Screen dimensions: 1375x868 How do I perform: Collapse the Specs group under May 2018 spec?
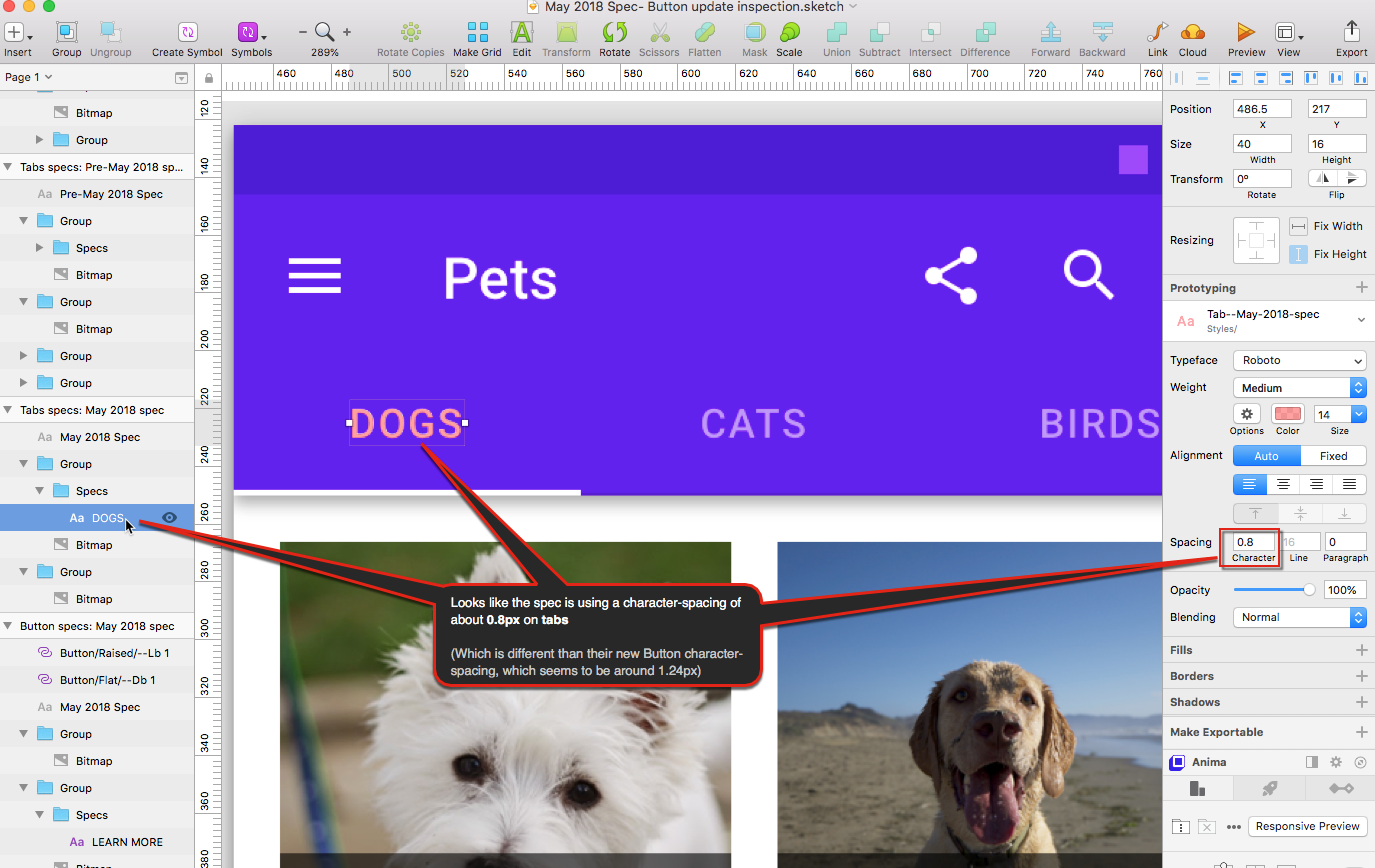[x=37, y=490]
